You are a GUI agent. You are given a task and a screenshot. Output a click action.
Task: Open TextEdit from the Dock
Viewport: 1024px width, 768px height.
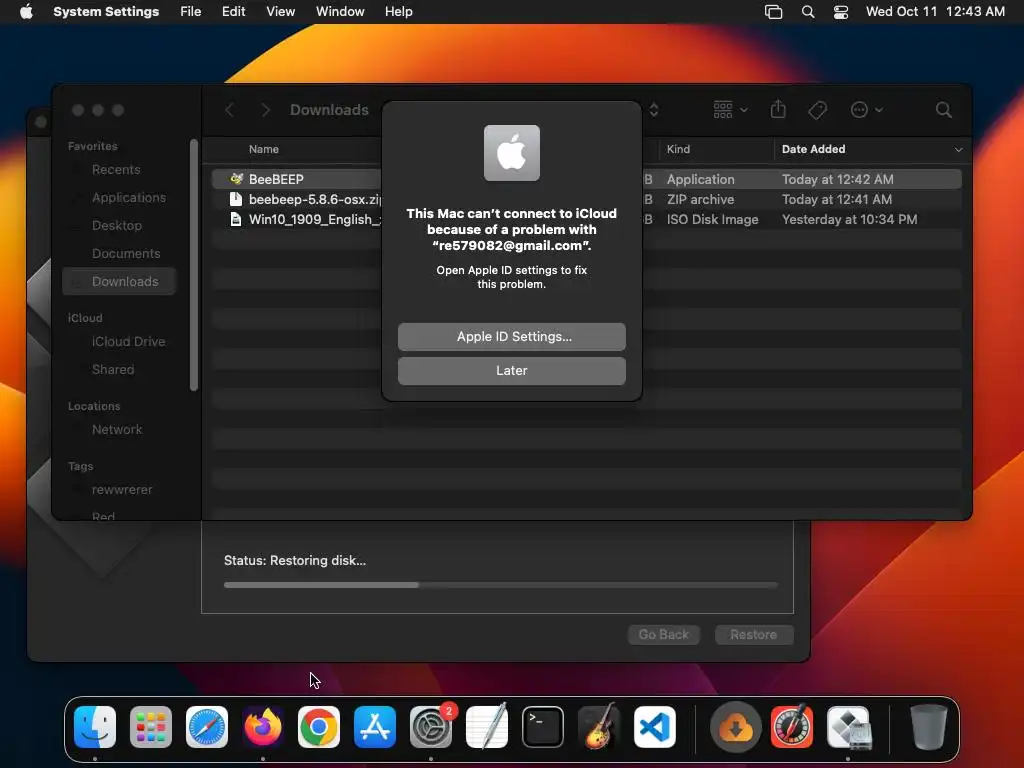click(x=487, y=727)
